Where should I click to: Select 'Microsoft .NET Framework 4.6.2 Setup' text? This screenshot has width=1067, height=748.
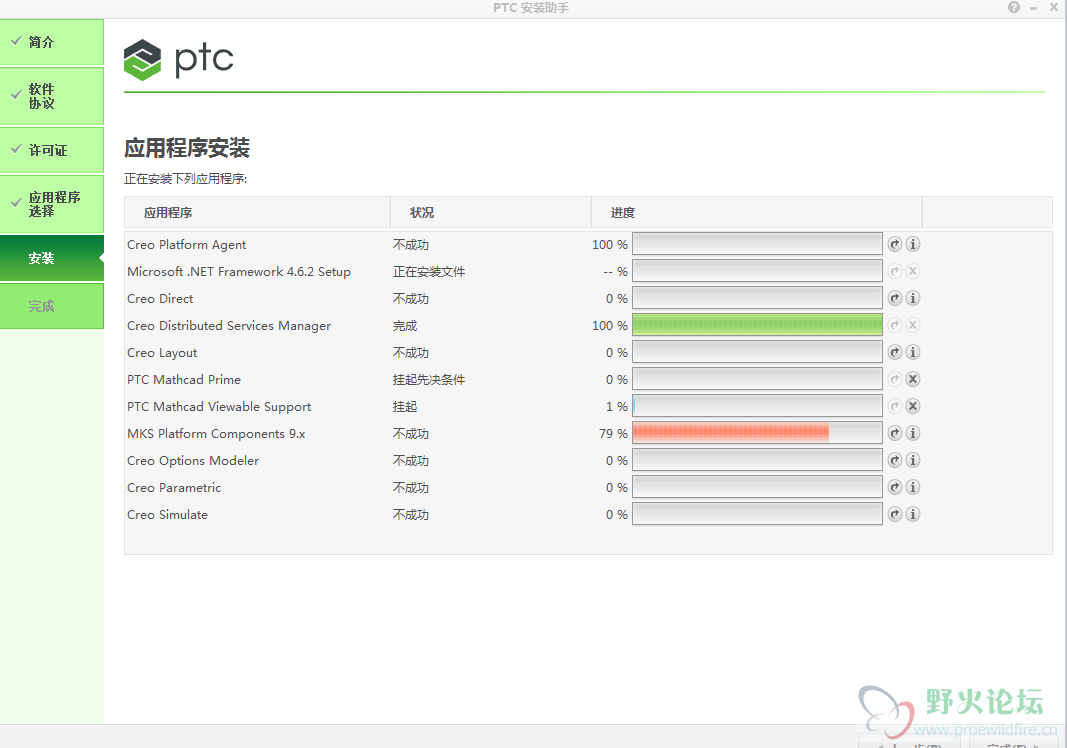239,272
